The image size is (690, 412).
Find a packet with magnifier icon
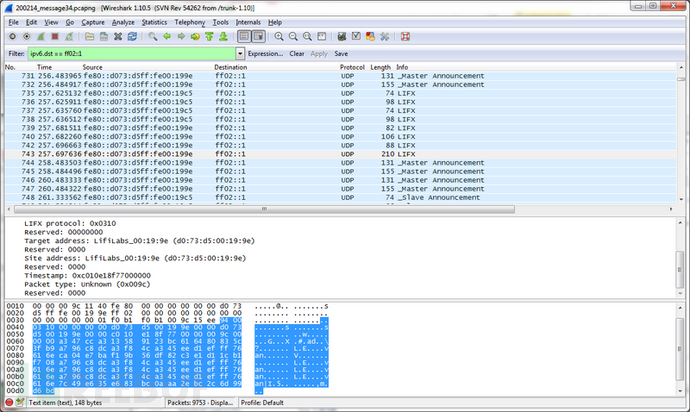click(152, 37)
